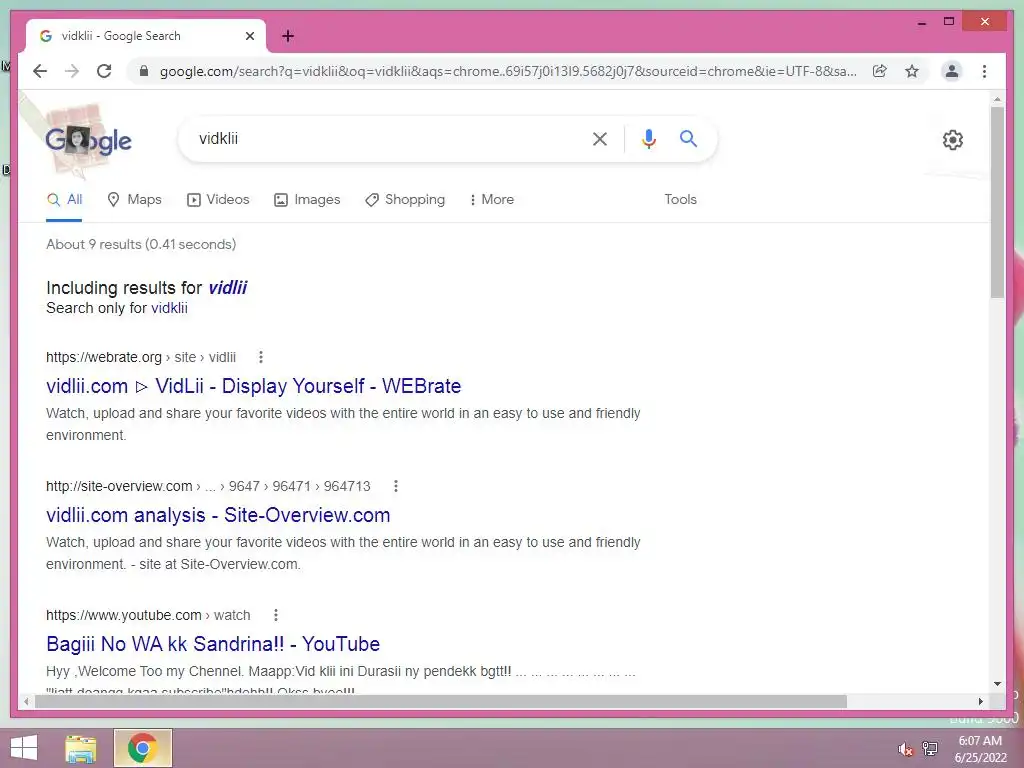This screenshot has height=768, width=1024.
Task: Open Chrome three-dot menu
Action: (x=984, y=71)
